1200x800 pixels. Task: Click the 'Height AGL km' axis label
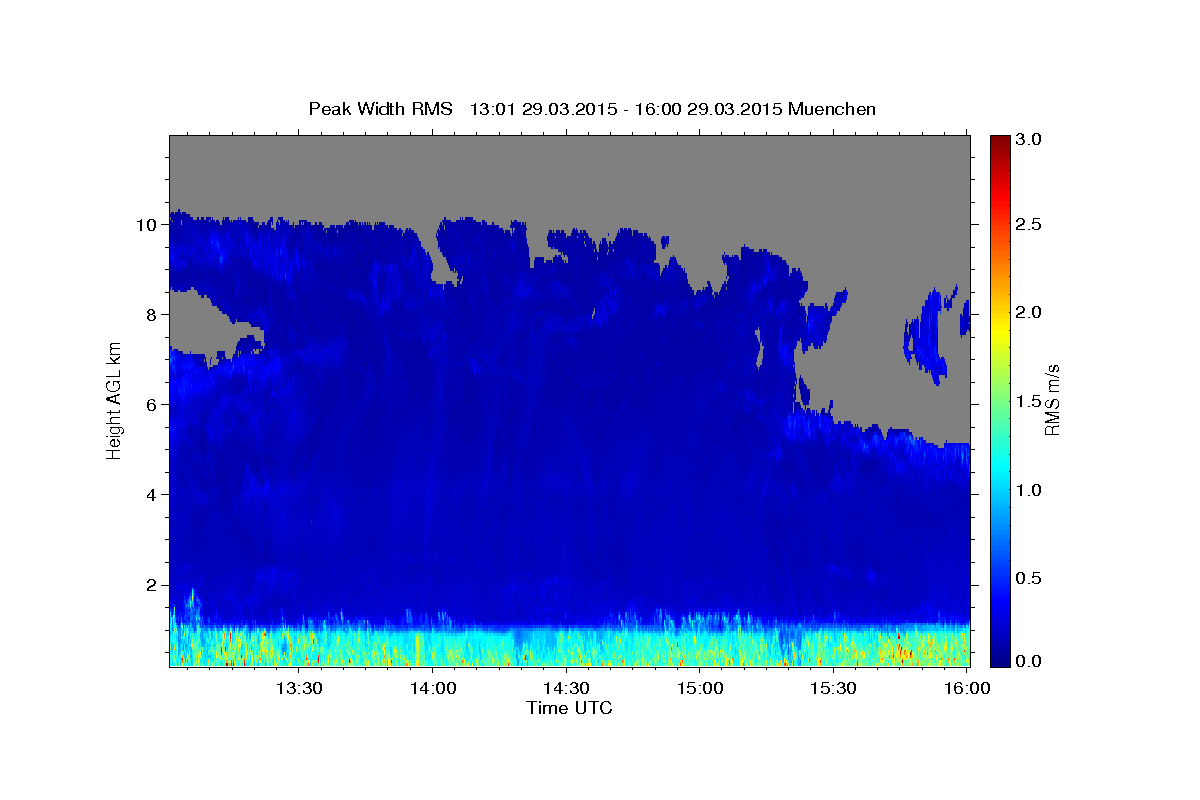[115, 400]
